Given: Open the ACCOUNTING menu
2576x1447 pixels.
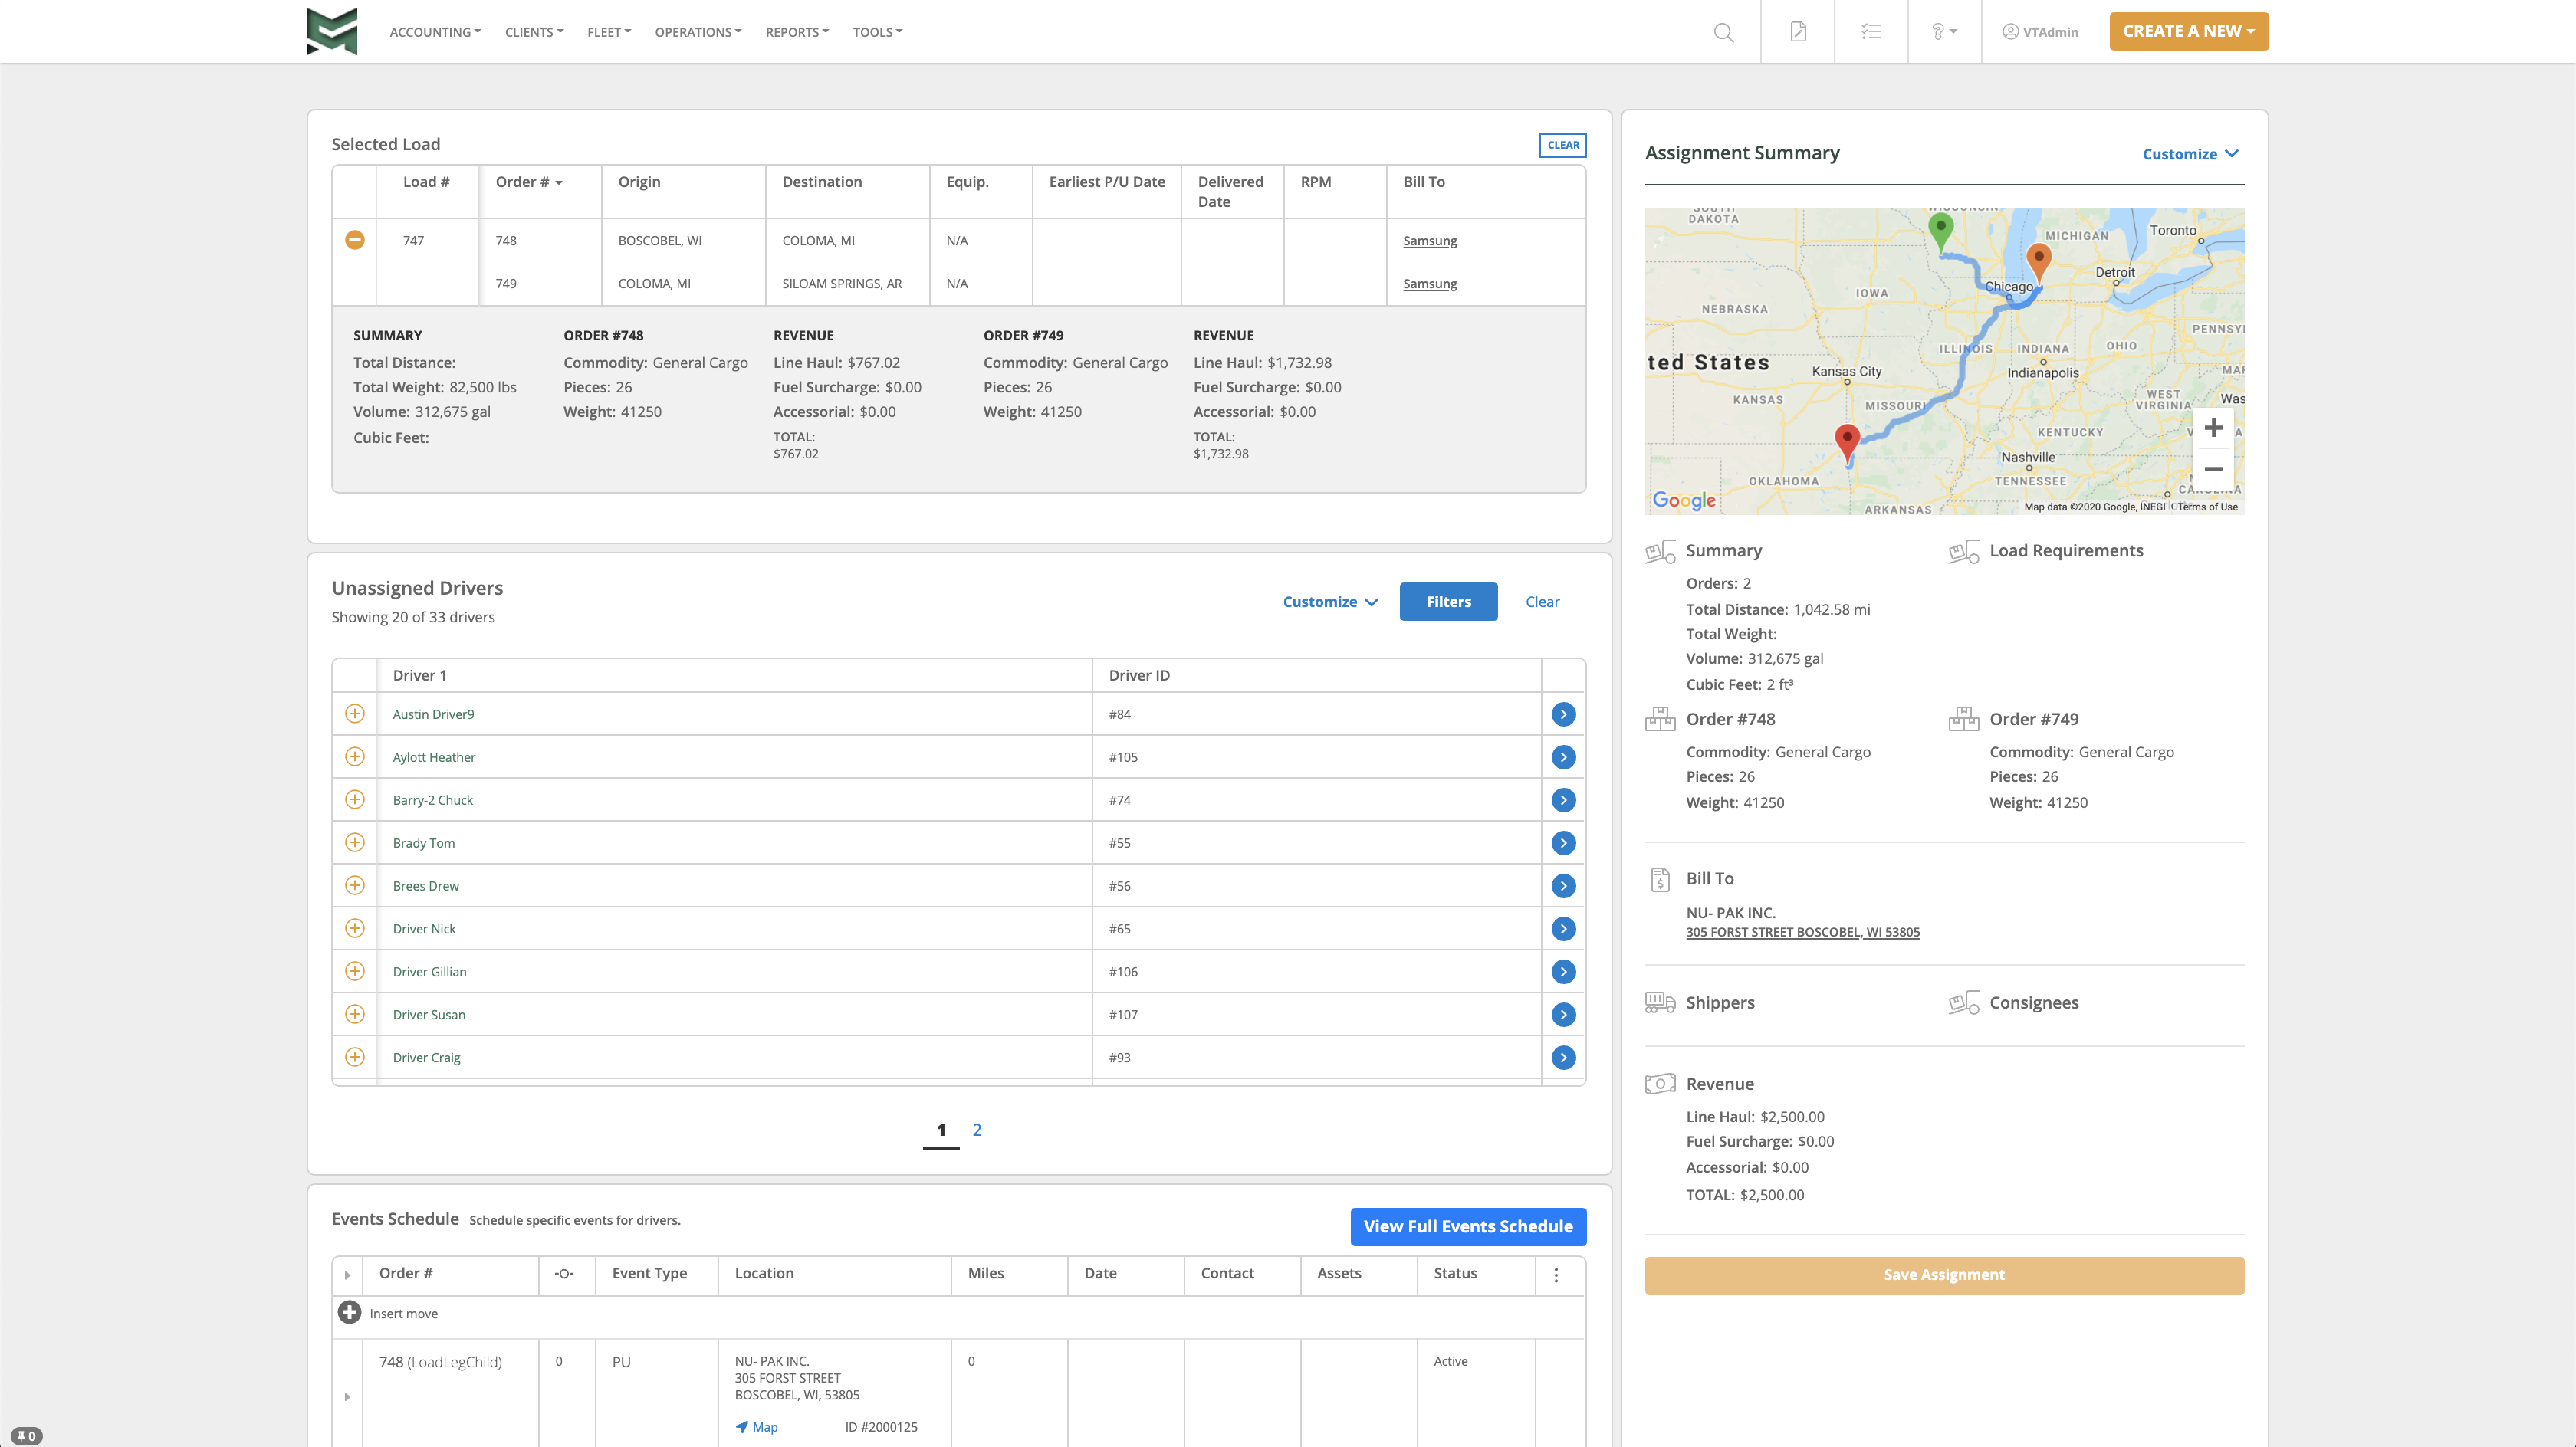Looking at the screenshot, I should coord(434,31).
